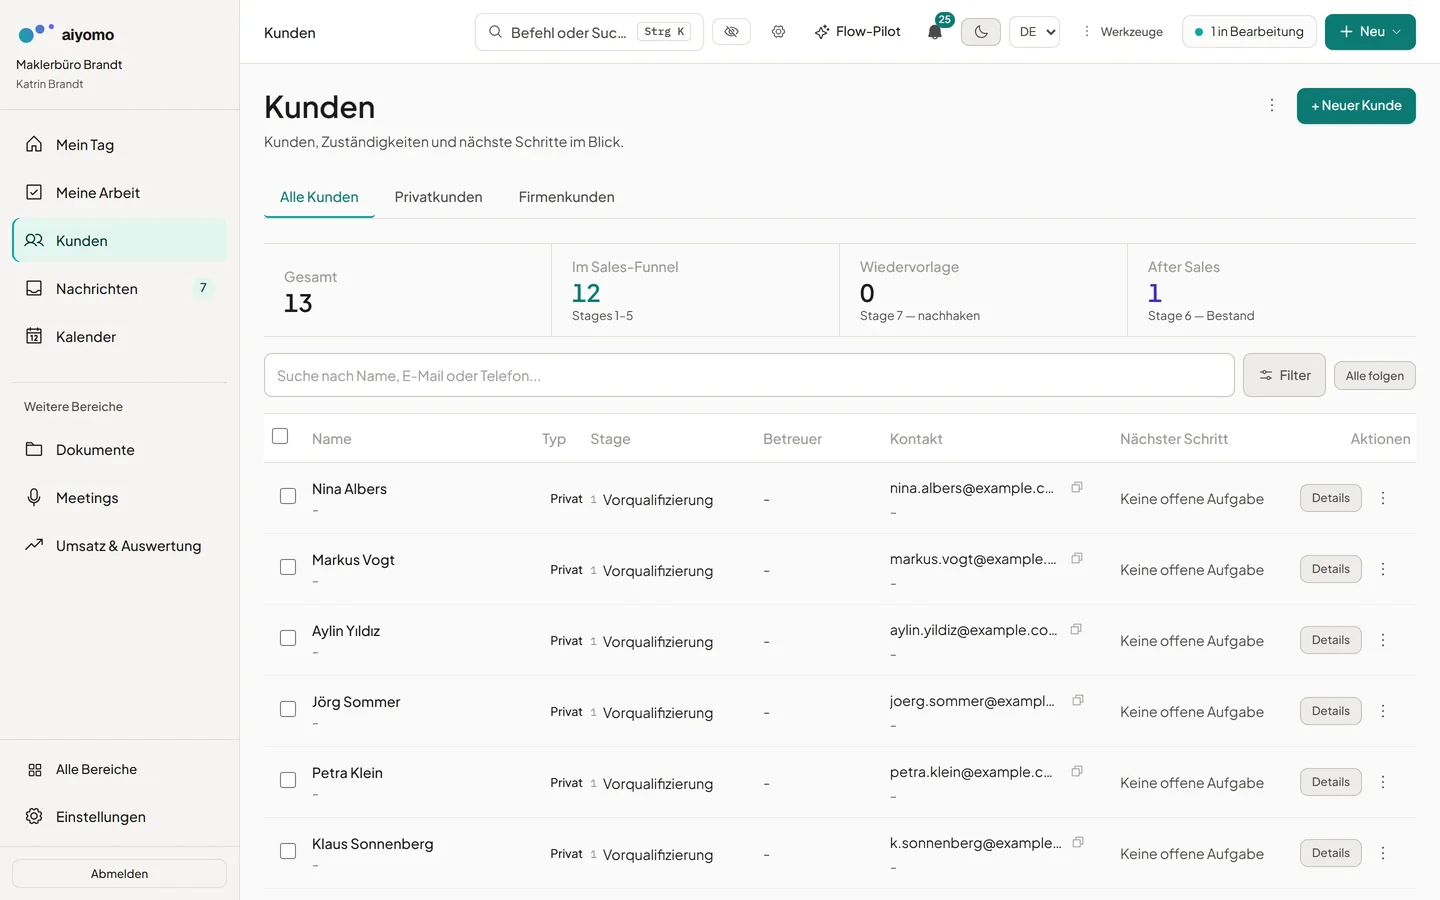Expand the Neu dropdown button

pyautogui.click(x=1370, y=32)
